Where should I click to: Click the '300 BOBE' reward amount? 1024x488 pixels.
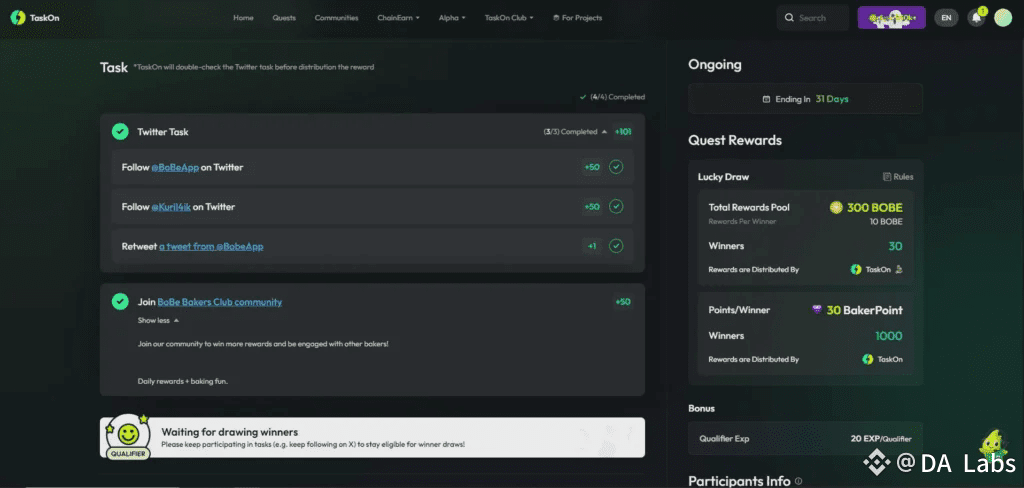(x=874, y=207)
